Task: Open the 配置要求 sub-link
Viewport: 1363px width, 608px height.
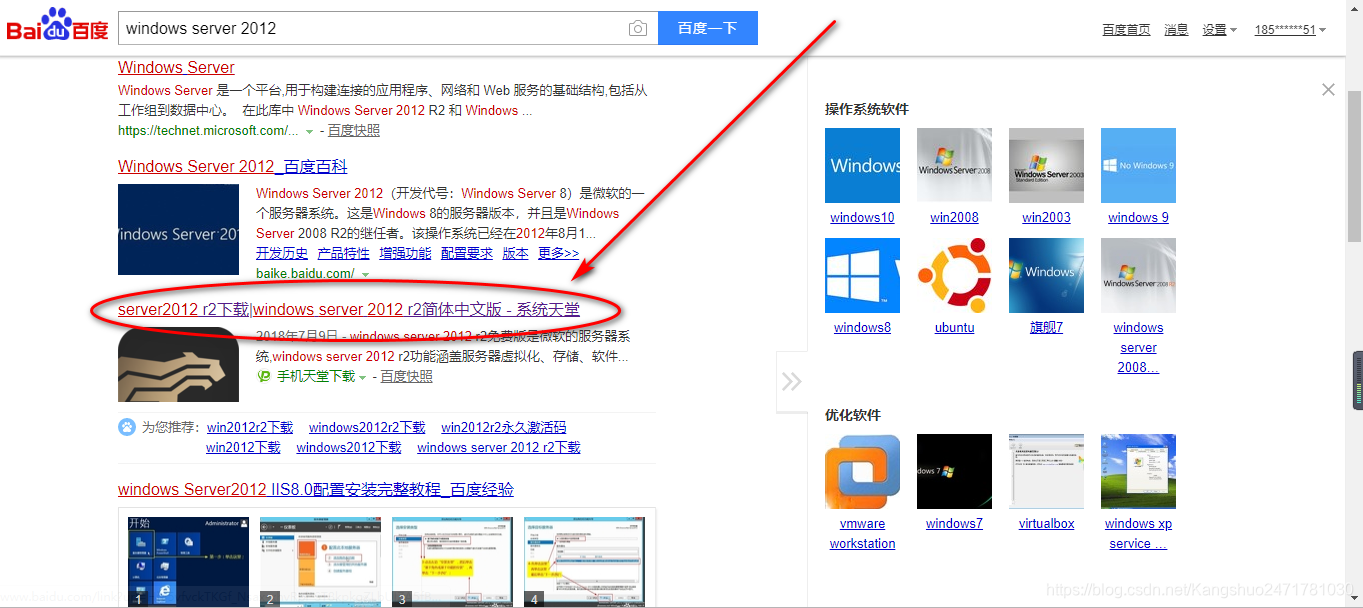Action: coord(467,254)
